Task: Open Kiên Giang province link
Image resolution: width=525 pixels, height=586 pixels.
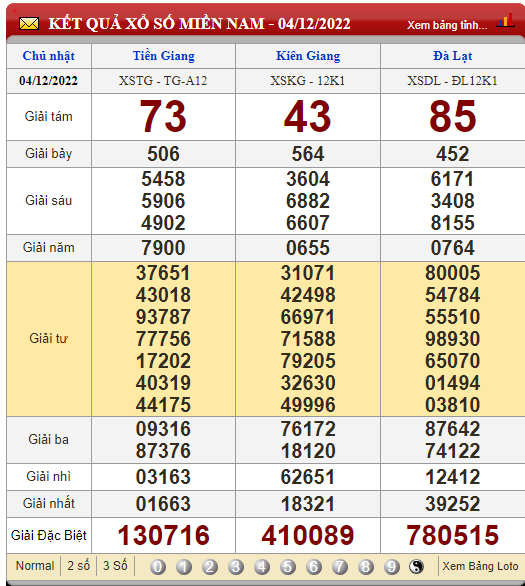Action: point(308,56)
